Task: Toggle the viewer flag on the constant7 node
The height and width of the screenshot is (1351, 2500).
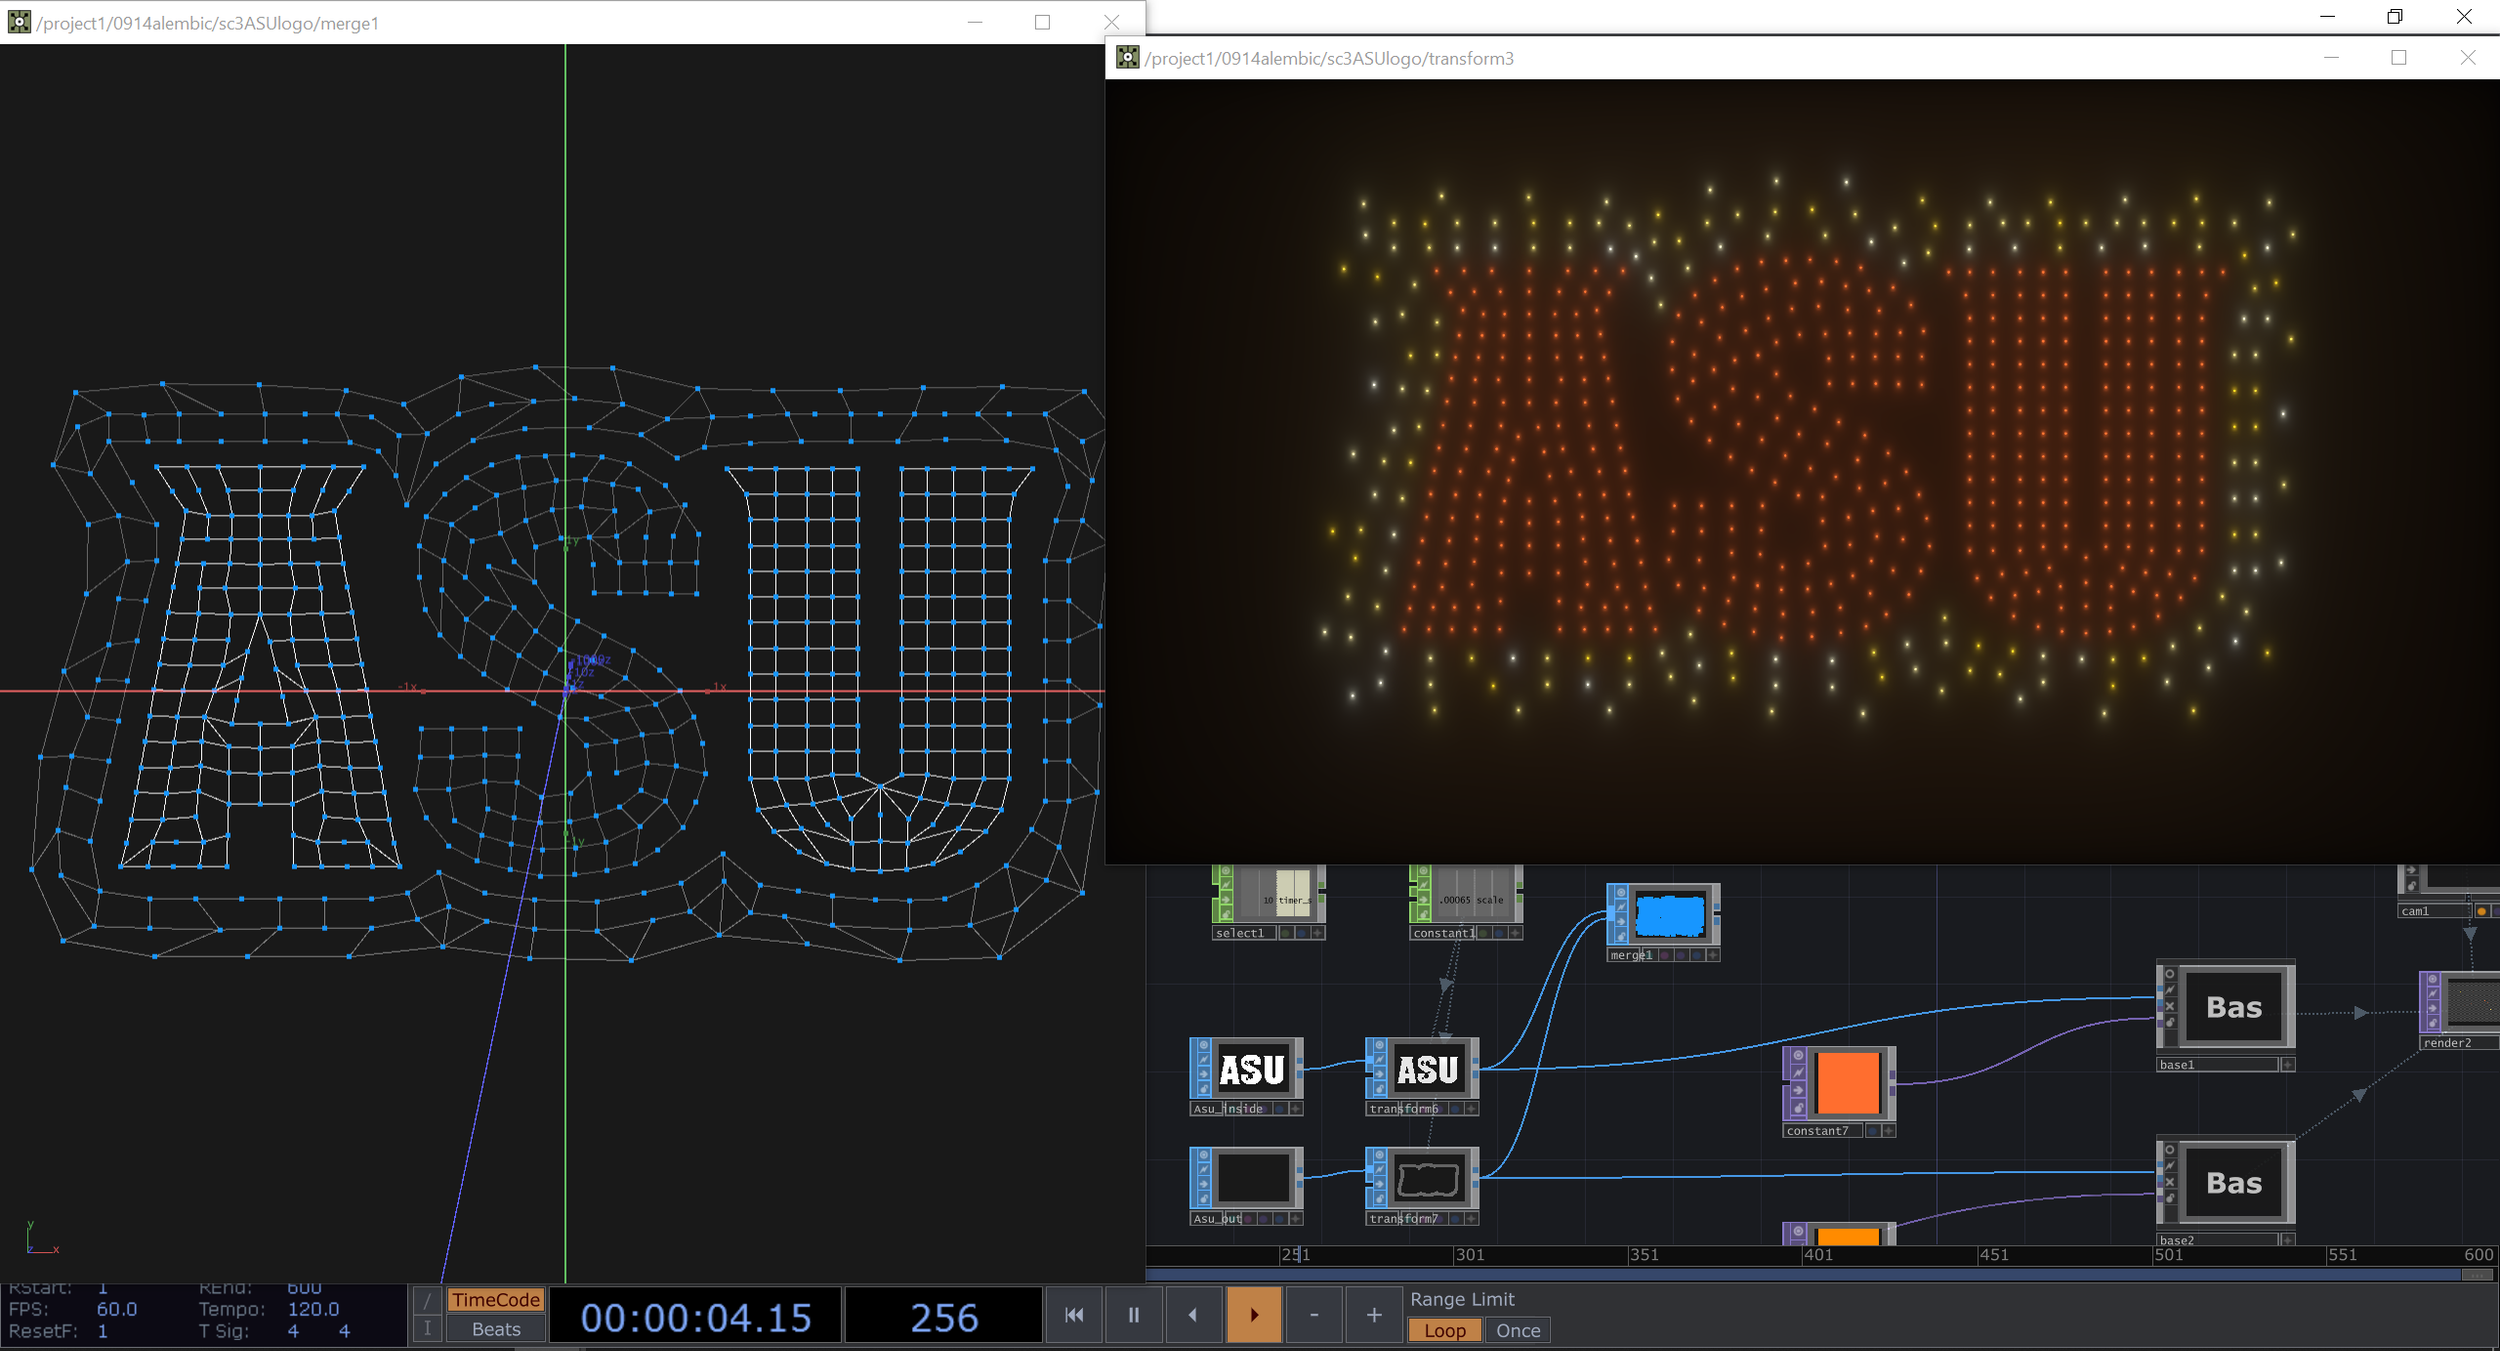Action: point(1798,1056)
